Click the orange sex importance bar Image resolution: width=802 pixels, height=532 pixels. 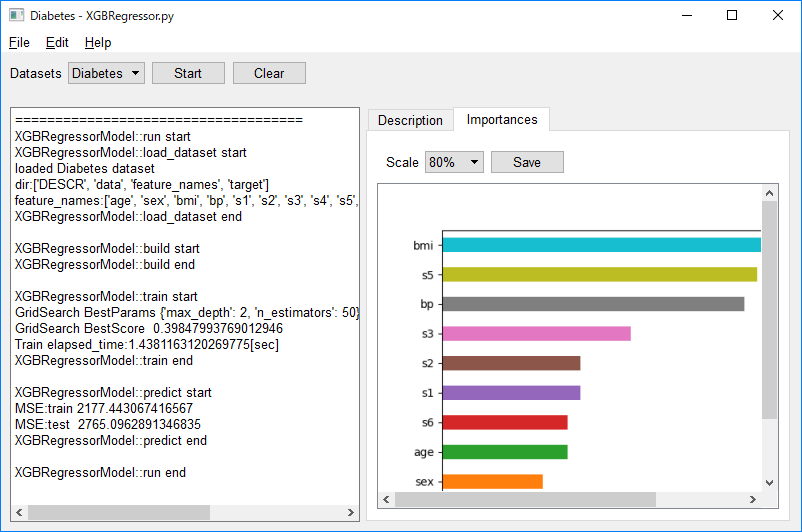tap(493, 482)
